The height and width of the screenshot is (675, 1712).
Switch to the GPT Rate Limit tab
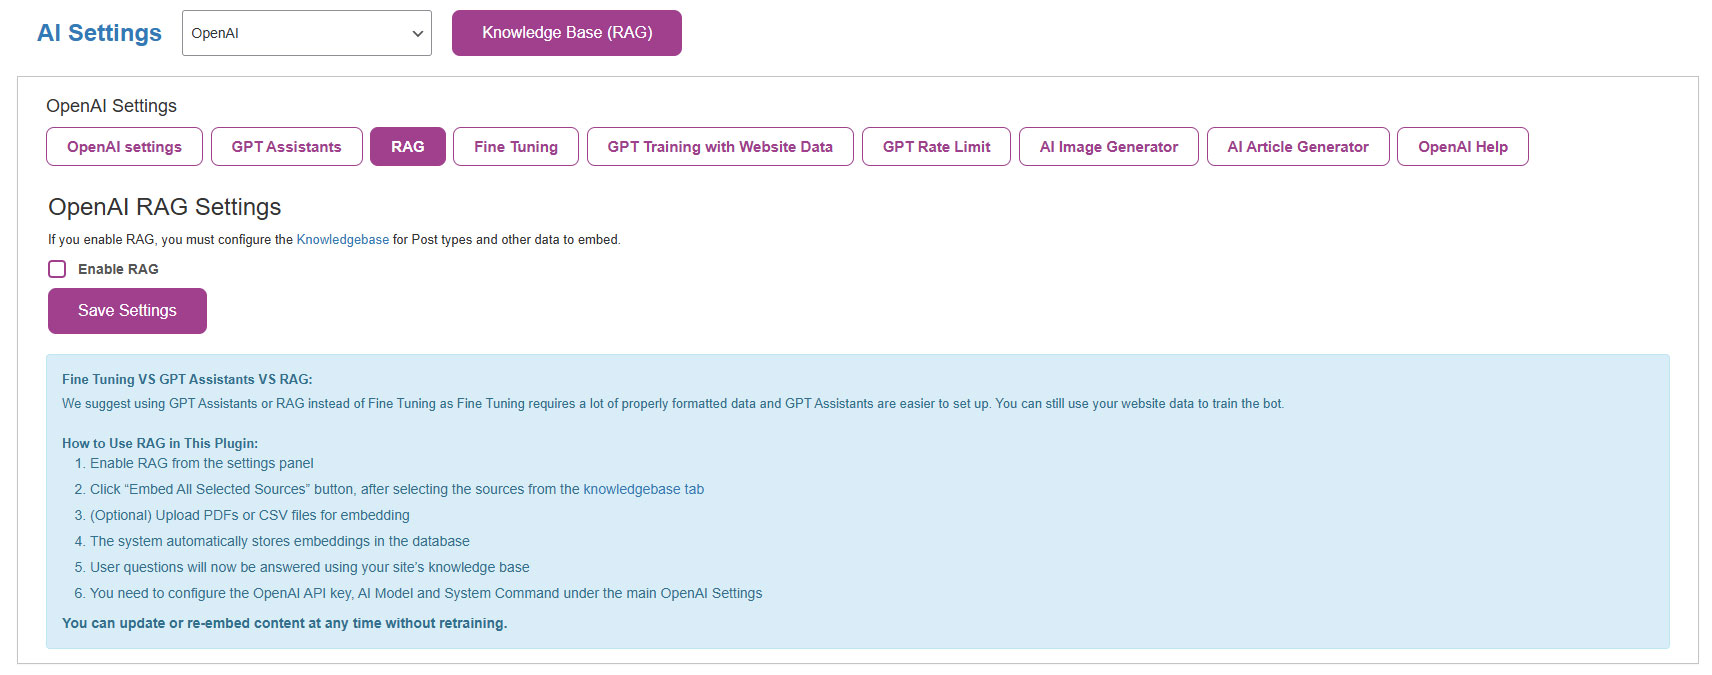click(936, 147)
